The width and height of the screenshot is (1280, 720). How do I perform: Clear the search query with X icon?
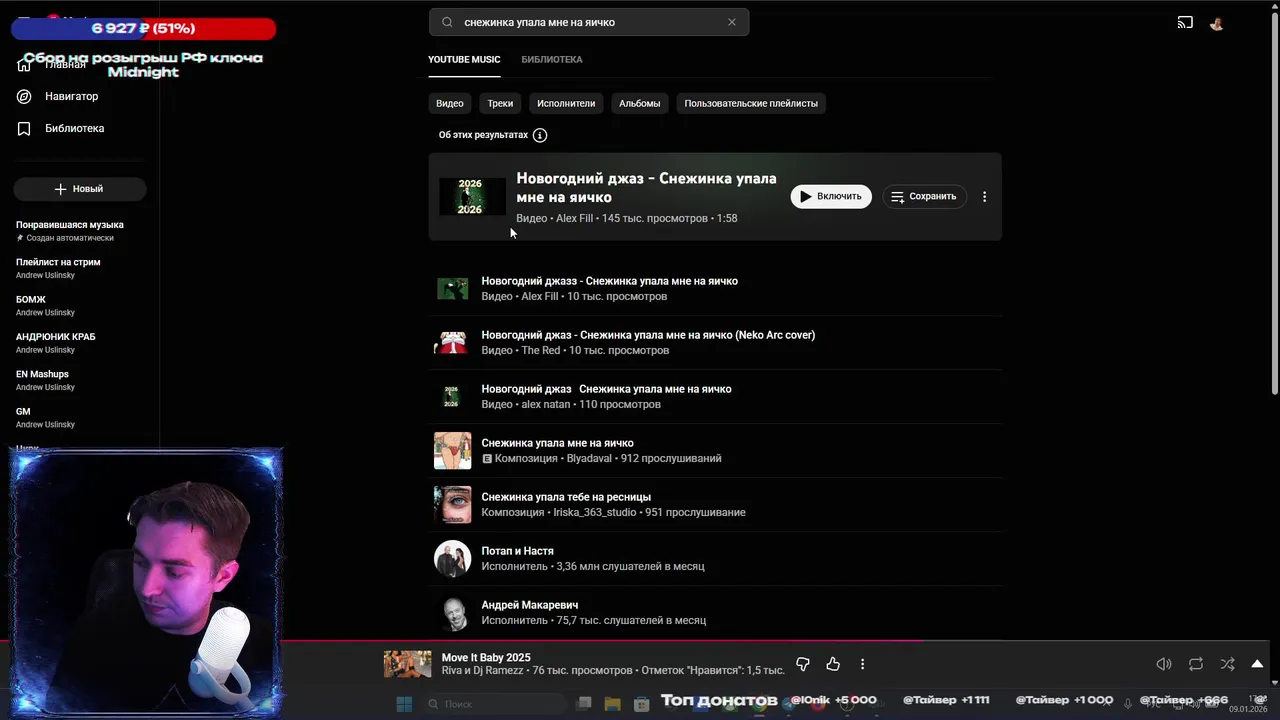(x=731, y=22)
